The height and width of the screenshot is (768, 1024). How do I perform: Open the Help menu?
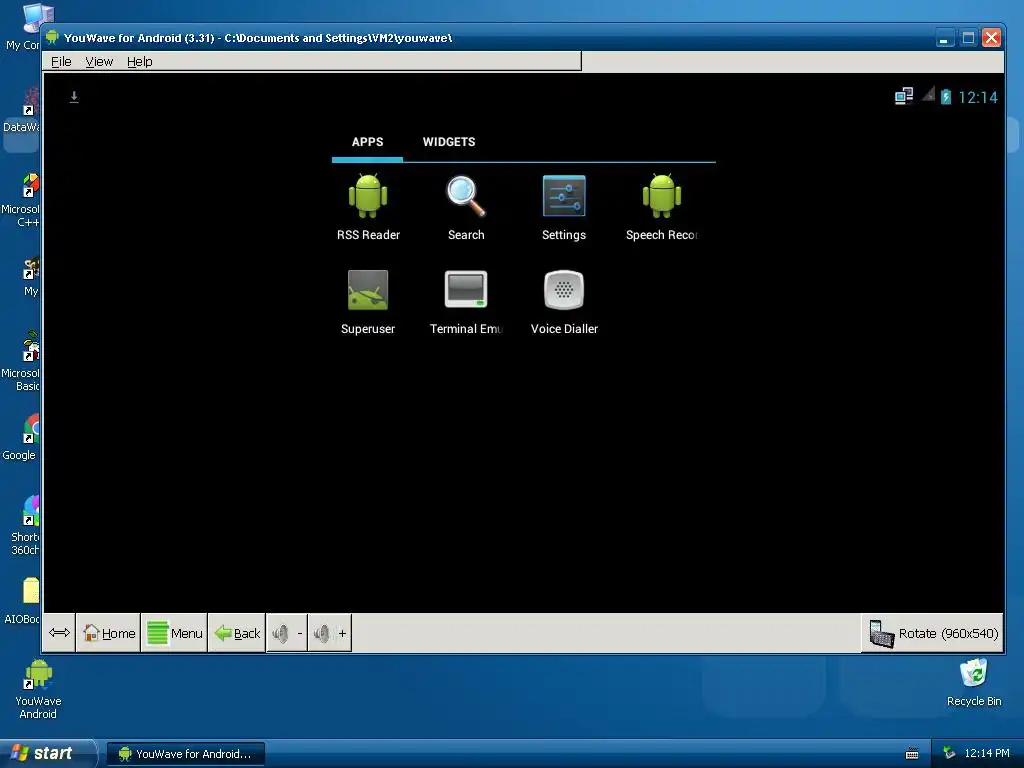pos(139,61)
